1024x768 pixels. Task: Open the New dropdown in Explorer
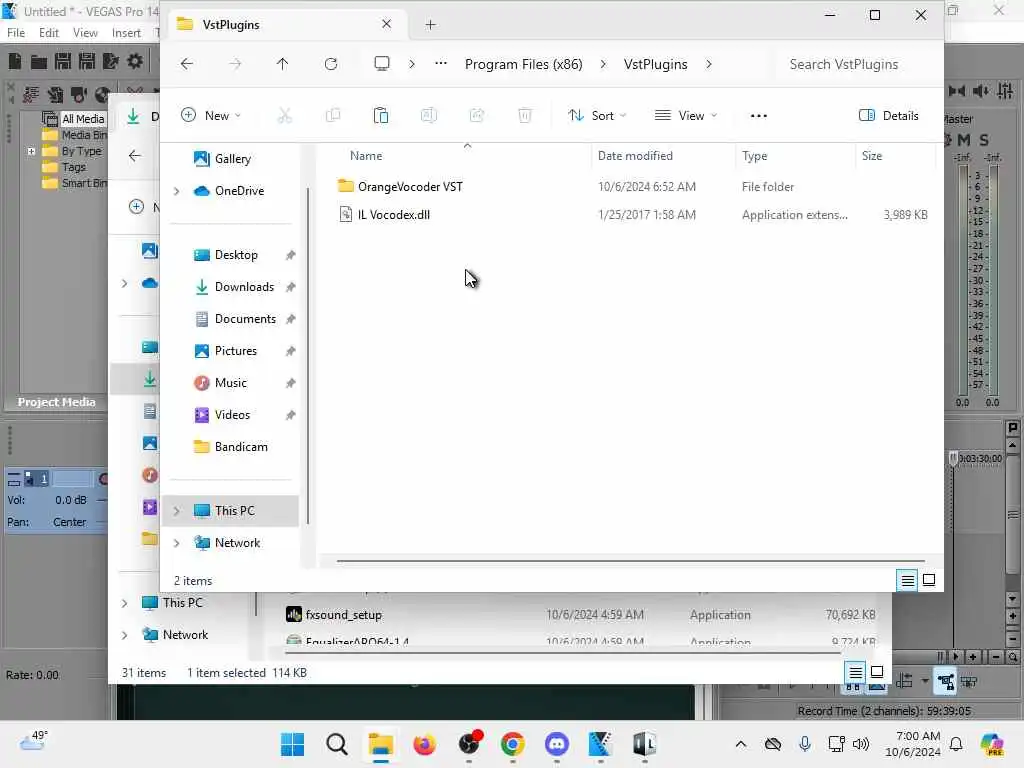point(210,116)
